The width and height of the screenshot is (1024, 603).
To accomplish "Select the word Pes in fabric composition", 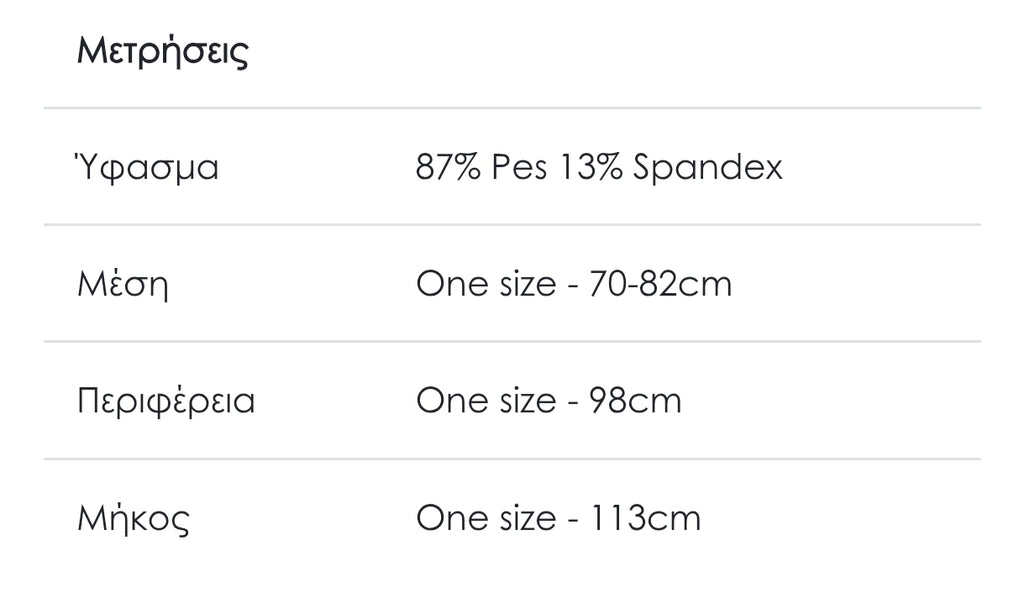I will coord(519,168).
